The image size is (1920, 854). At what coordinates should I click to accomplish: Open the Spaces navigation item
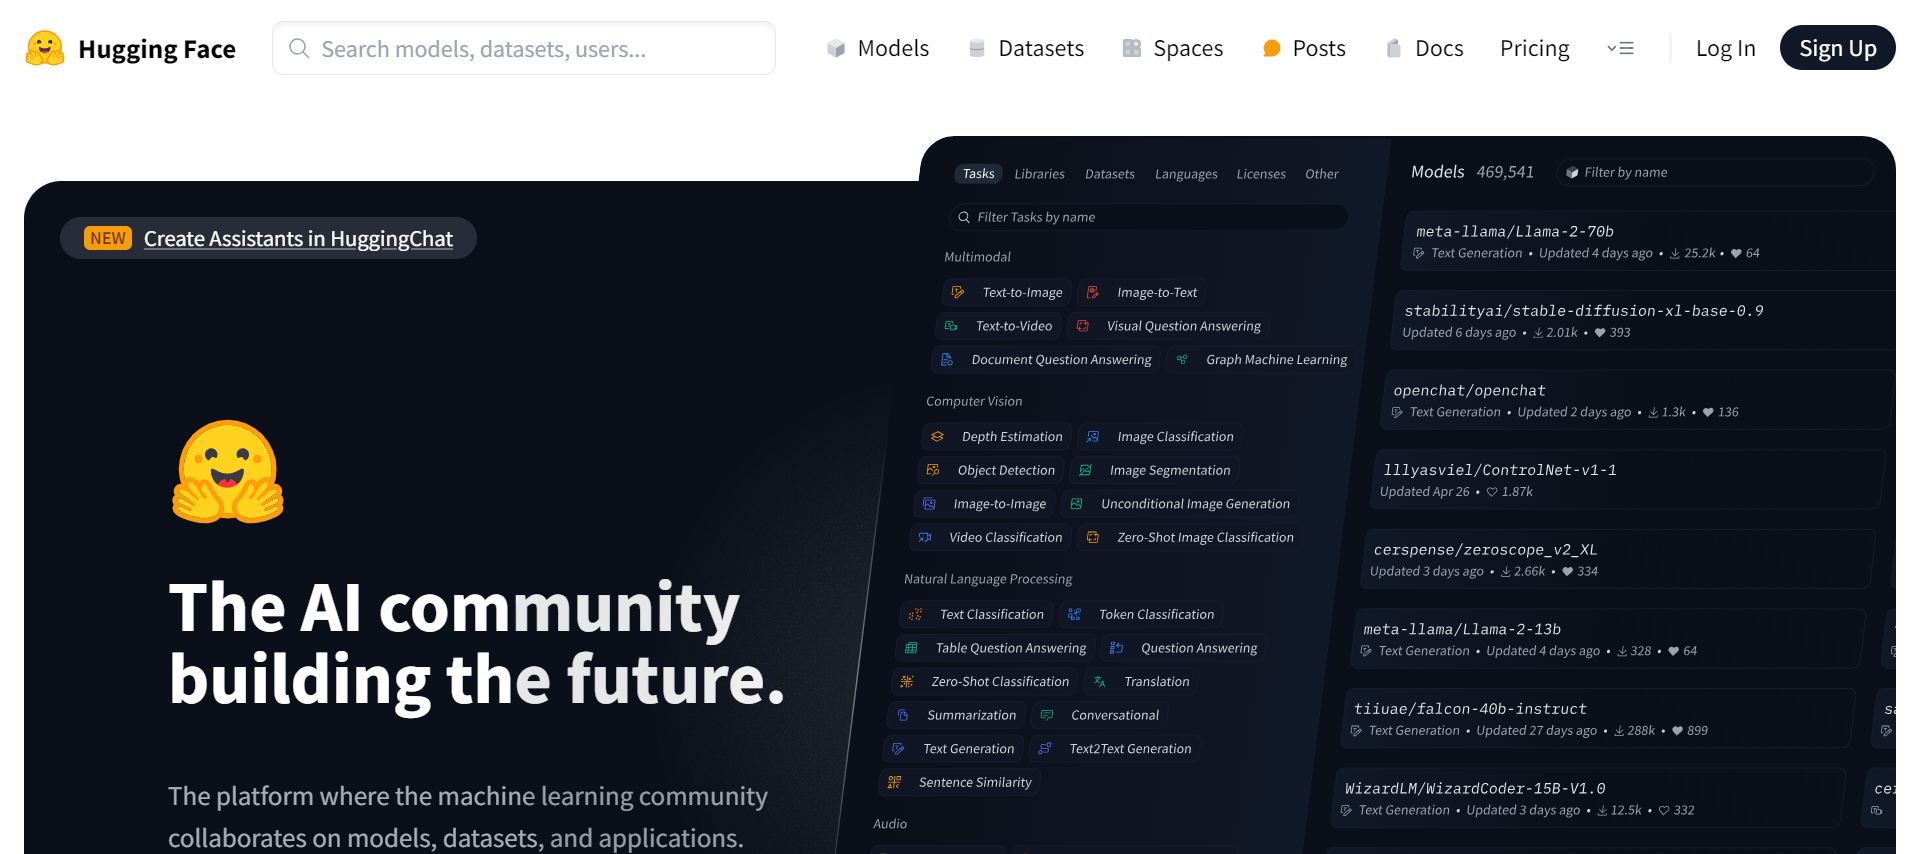[1173, 48]
